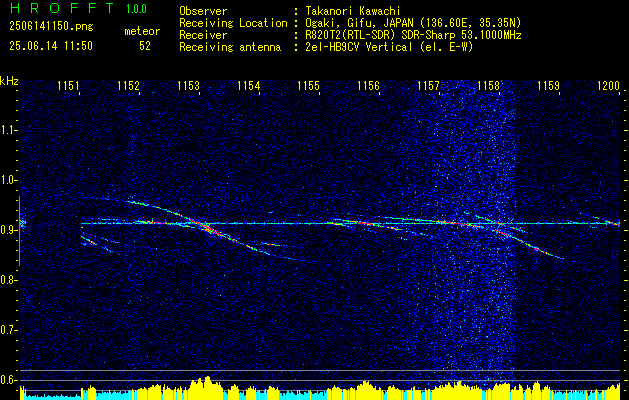Click time marker 1158
Image resolution: width=629 pixels, height=400 pixels.
click(x=489, y=85)
